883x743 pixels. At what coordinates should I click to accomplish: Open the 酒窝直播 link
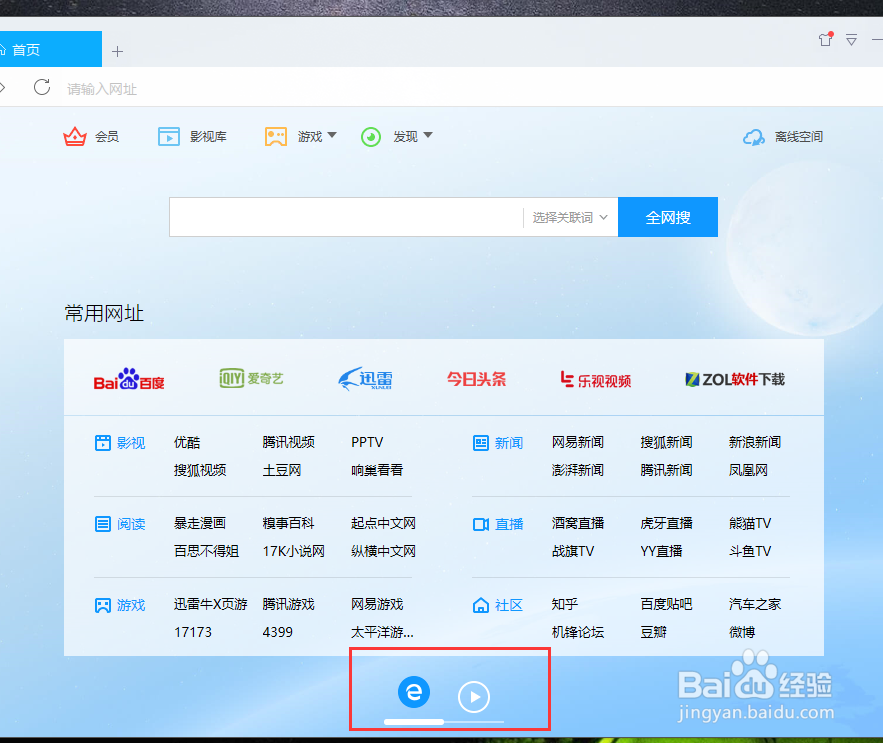578,523
